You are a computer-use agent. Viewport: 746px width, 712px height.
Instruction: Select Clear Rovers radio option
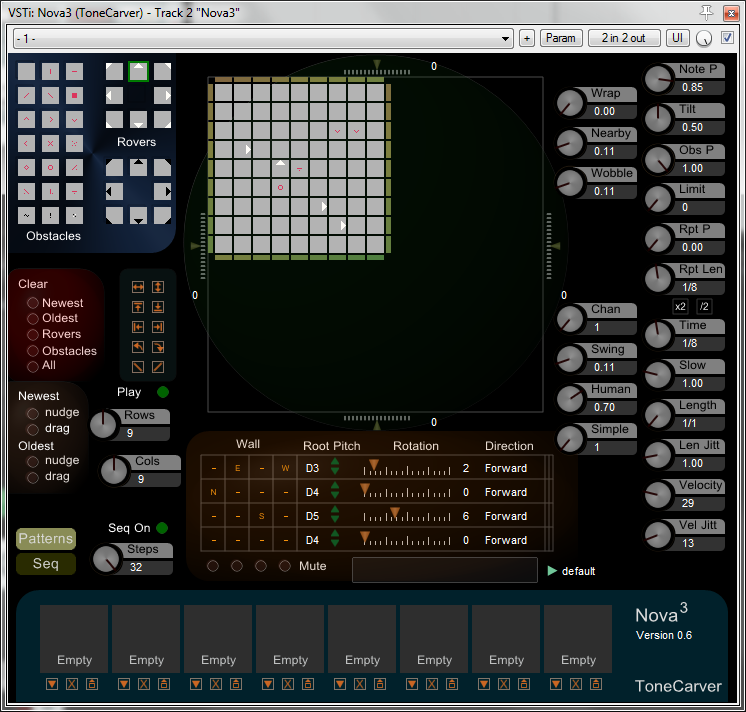tap(33, 334)
